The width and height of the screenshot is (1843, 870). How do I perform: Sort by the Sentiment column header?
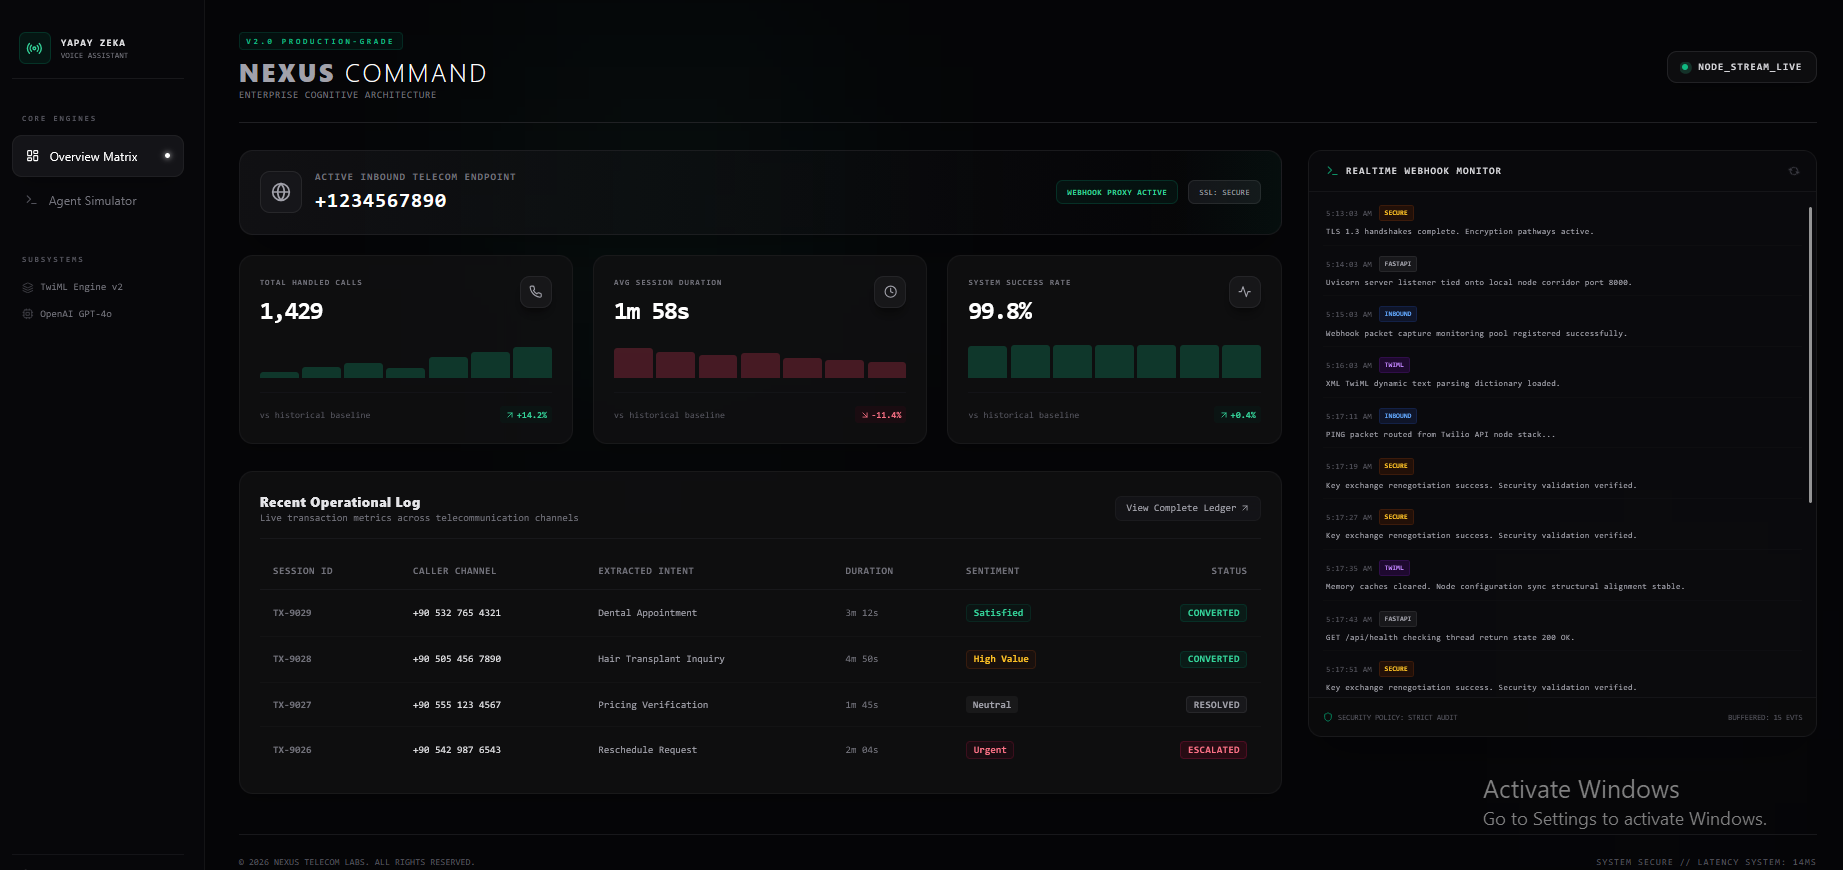click(x=992, y=571)
